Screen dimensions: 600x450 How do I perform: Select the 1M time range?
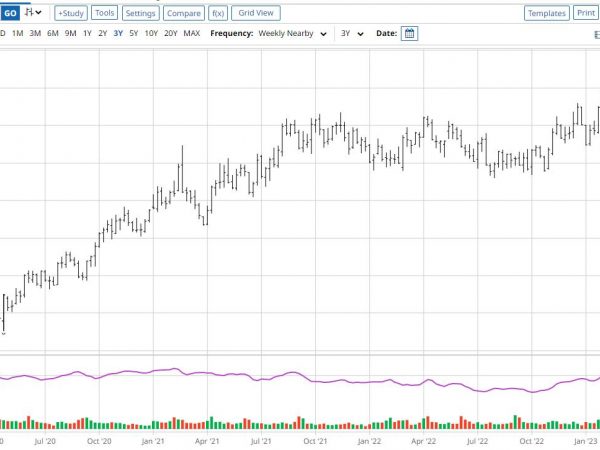coord(17,33)
